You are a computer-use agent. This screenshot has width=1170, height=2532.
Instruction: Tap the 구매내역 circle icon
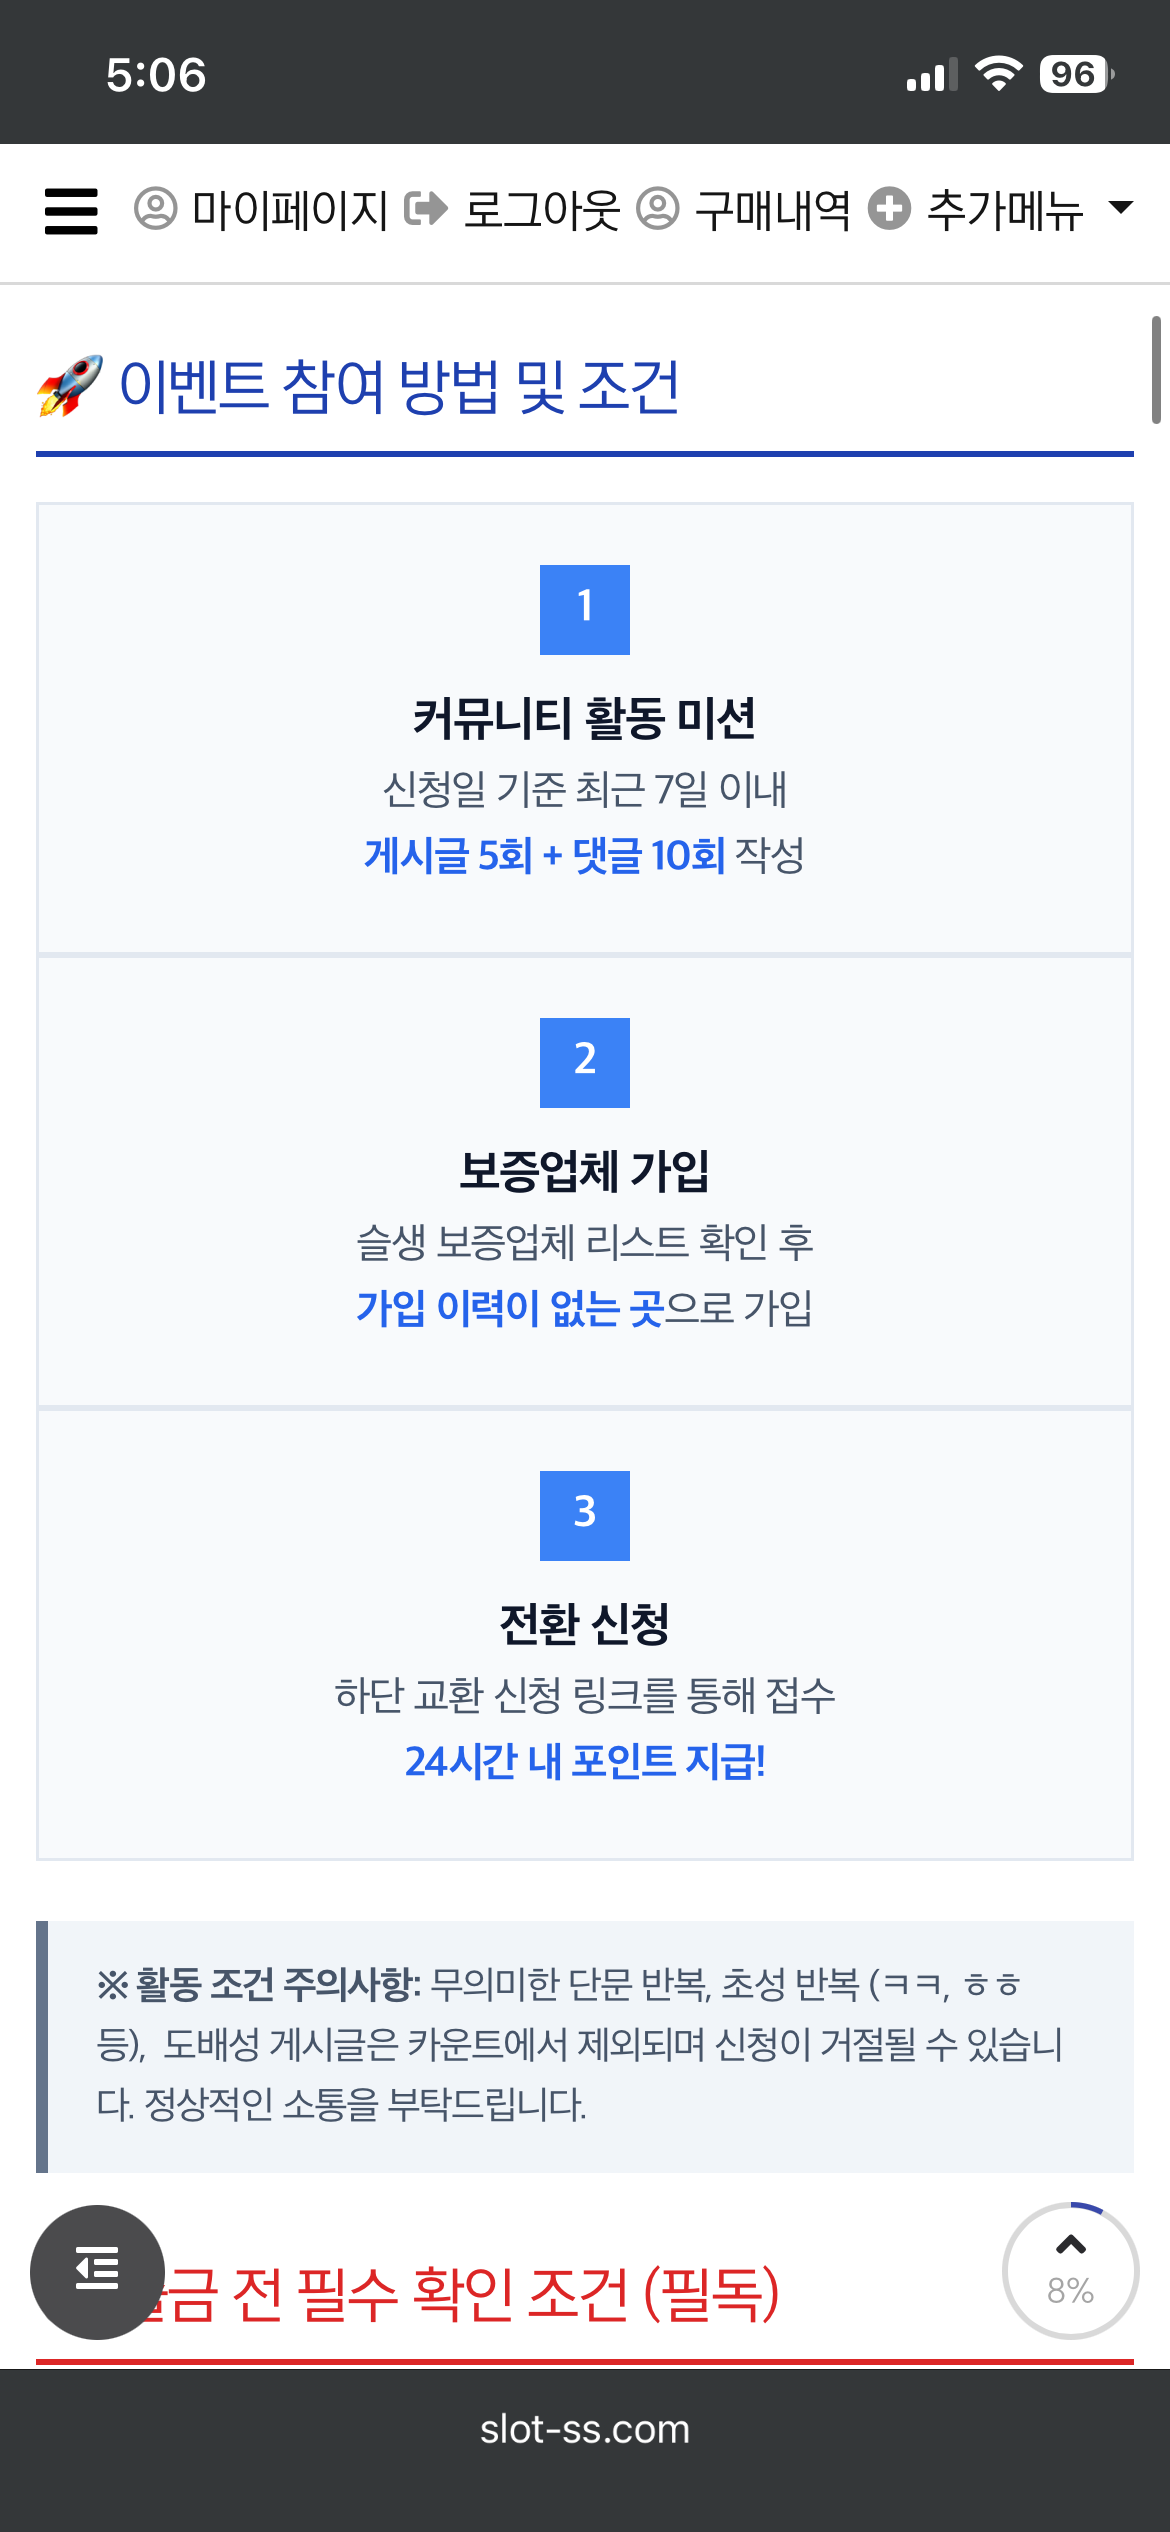[658, 209]
